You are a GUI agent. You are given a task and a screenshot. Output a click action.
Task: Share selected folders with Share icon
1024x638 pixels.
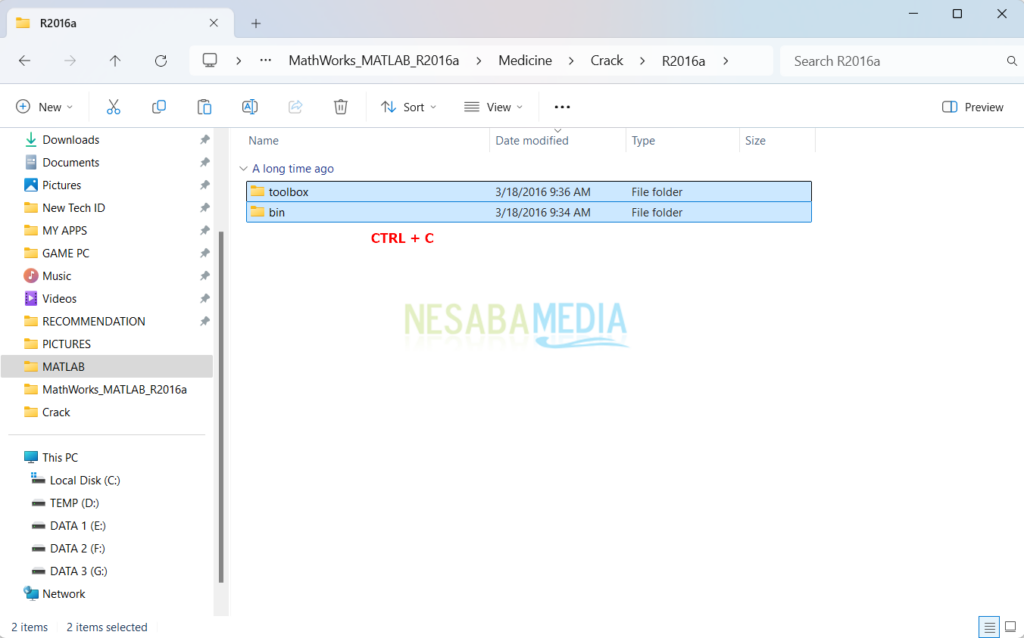(x=295, y=106)
